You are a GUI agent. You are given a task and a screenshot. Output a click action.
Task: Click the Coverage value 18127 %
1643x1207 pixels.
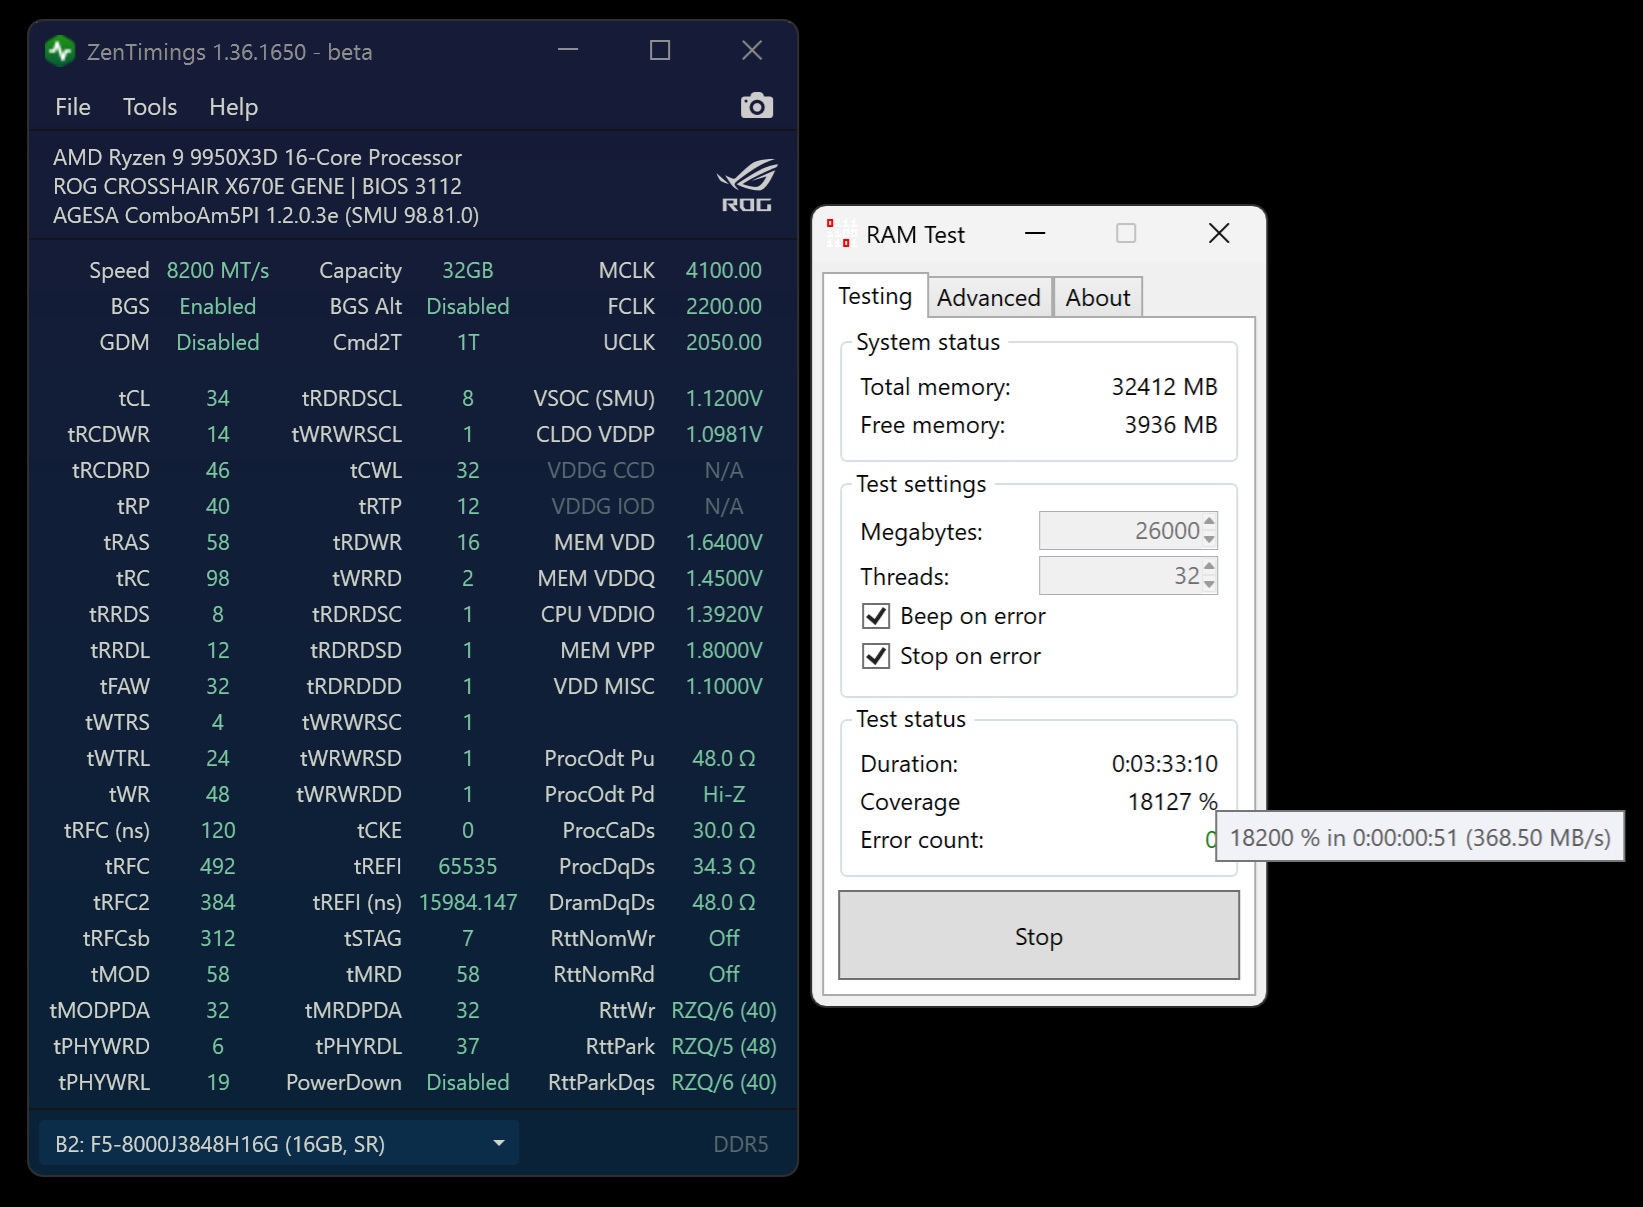(1172, 802)
